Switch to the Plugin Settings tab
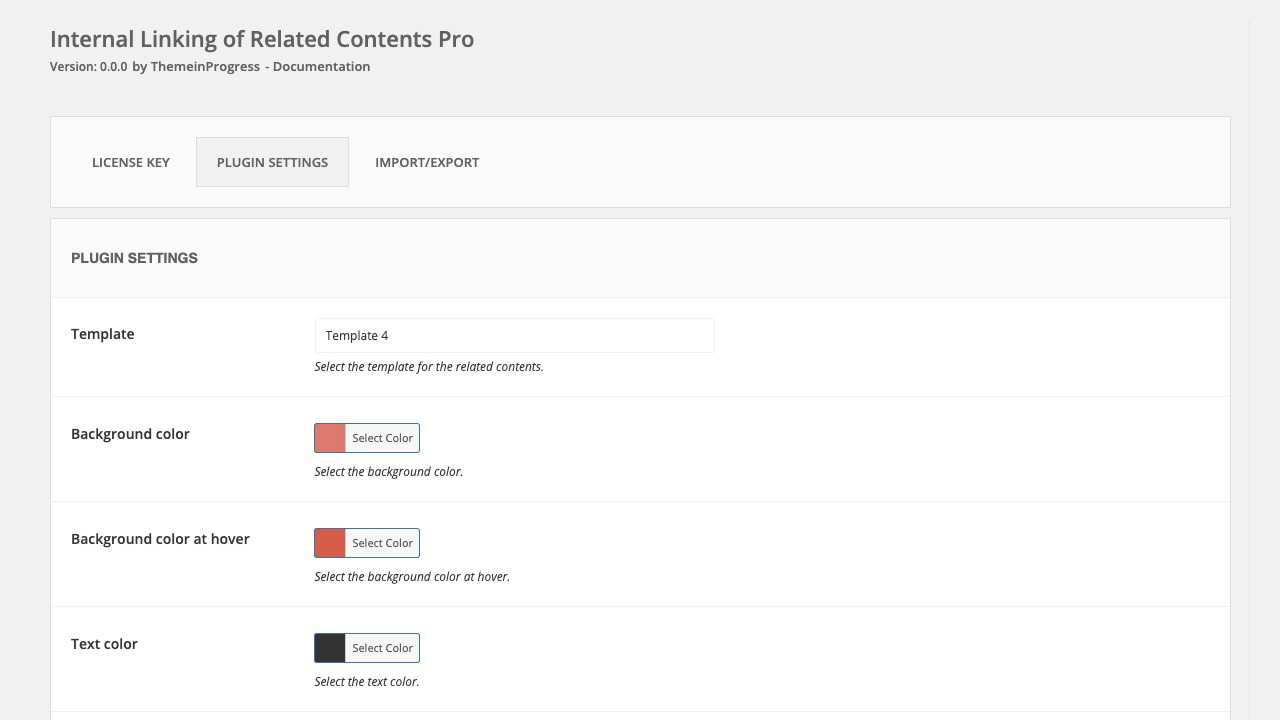The height and width of the screenshot is (720, 1280). 272,162
